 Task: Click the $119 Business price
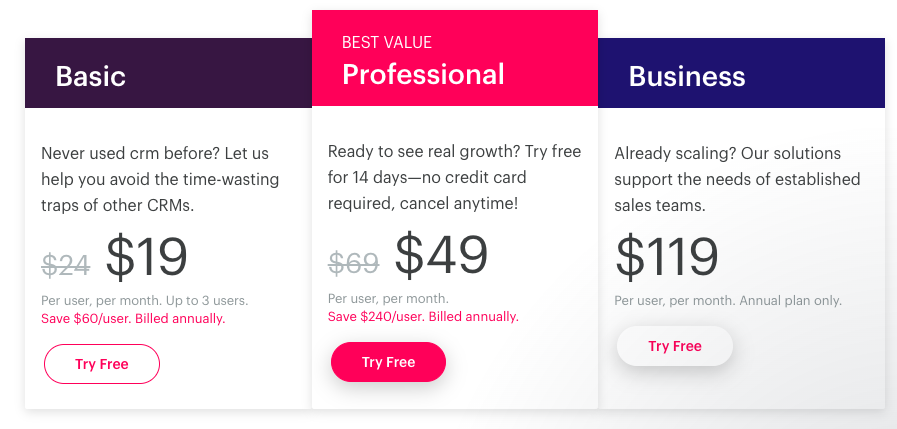click(666, 257)
